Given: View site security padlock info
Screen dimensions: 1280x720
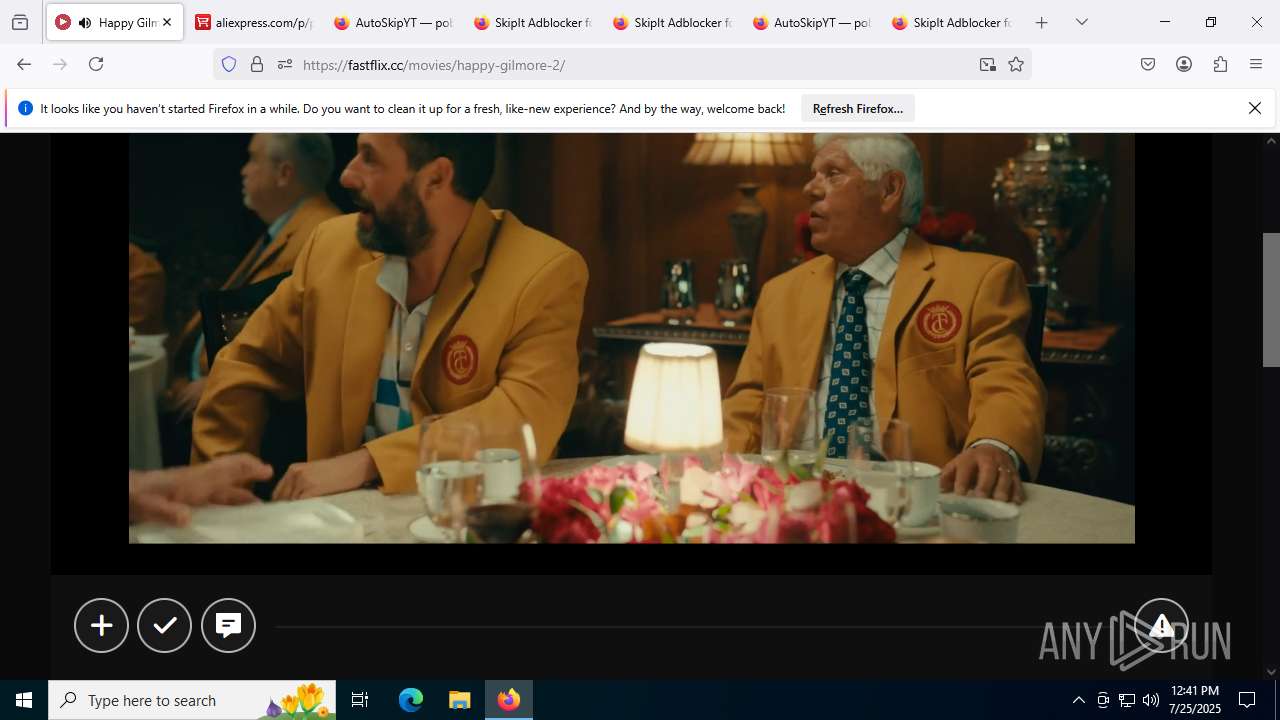Looking at the screenshot, I should pos(257,64).
